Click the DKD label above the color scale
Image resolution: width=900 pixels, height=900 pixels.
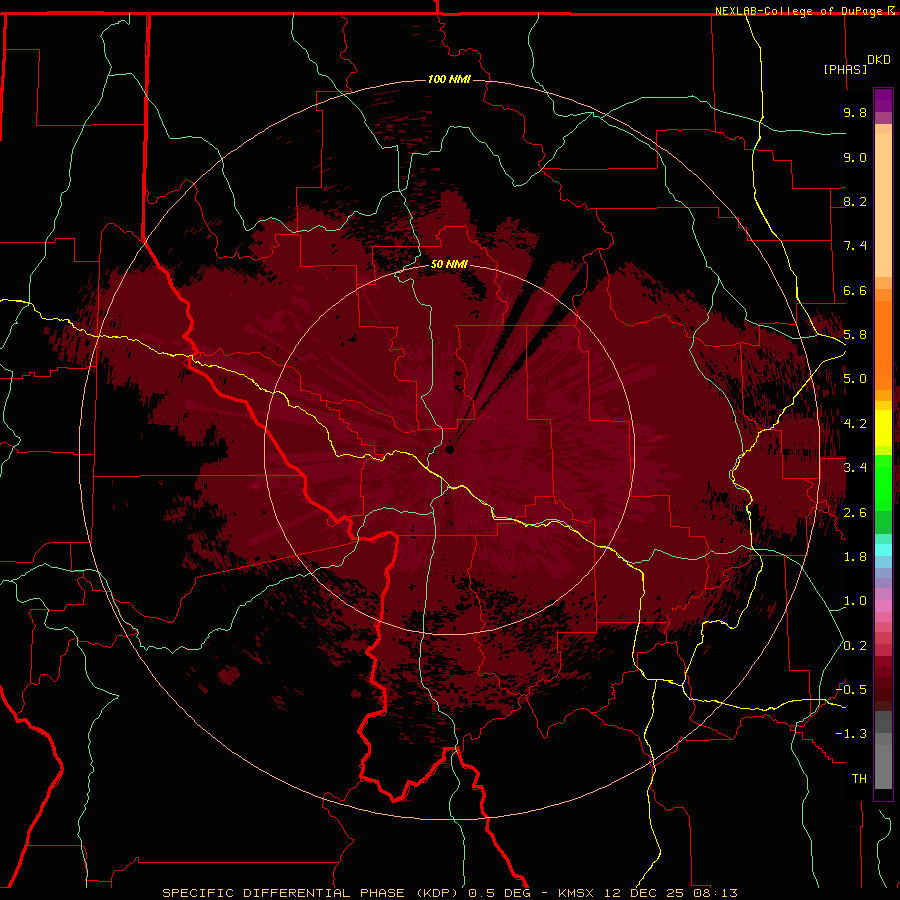click(x=879, y=60)
